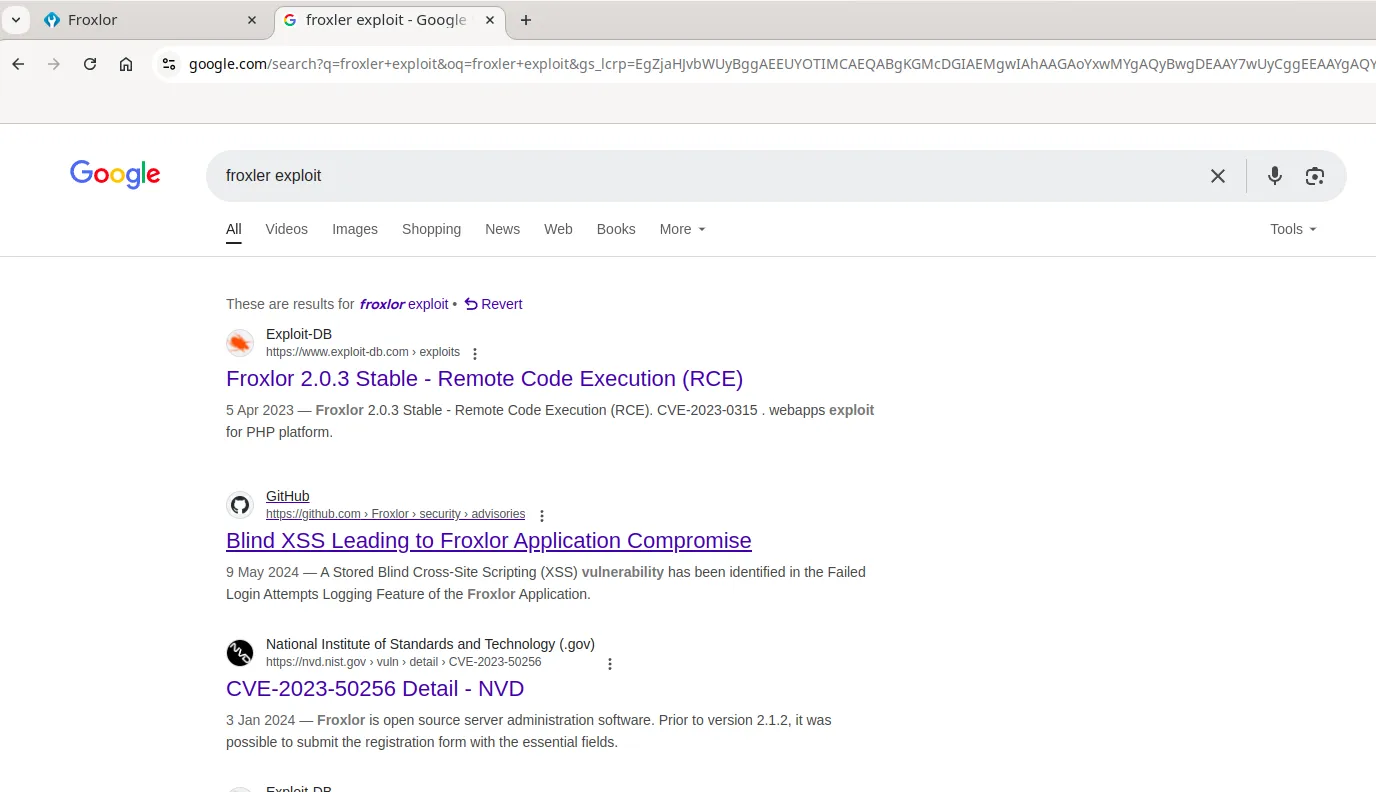Open a new browser tab
The image size is (1376, 792).
coord(526,20)
